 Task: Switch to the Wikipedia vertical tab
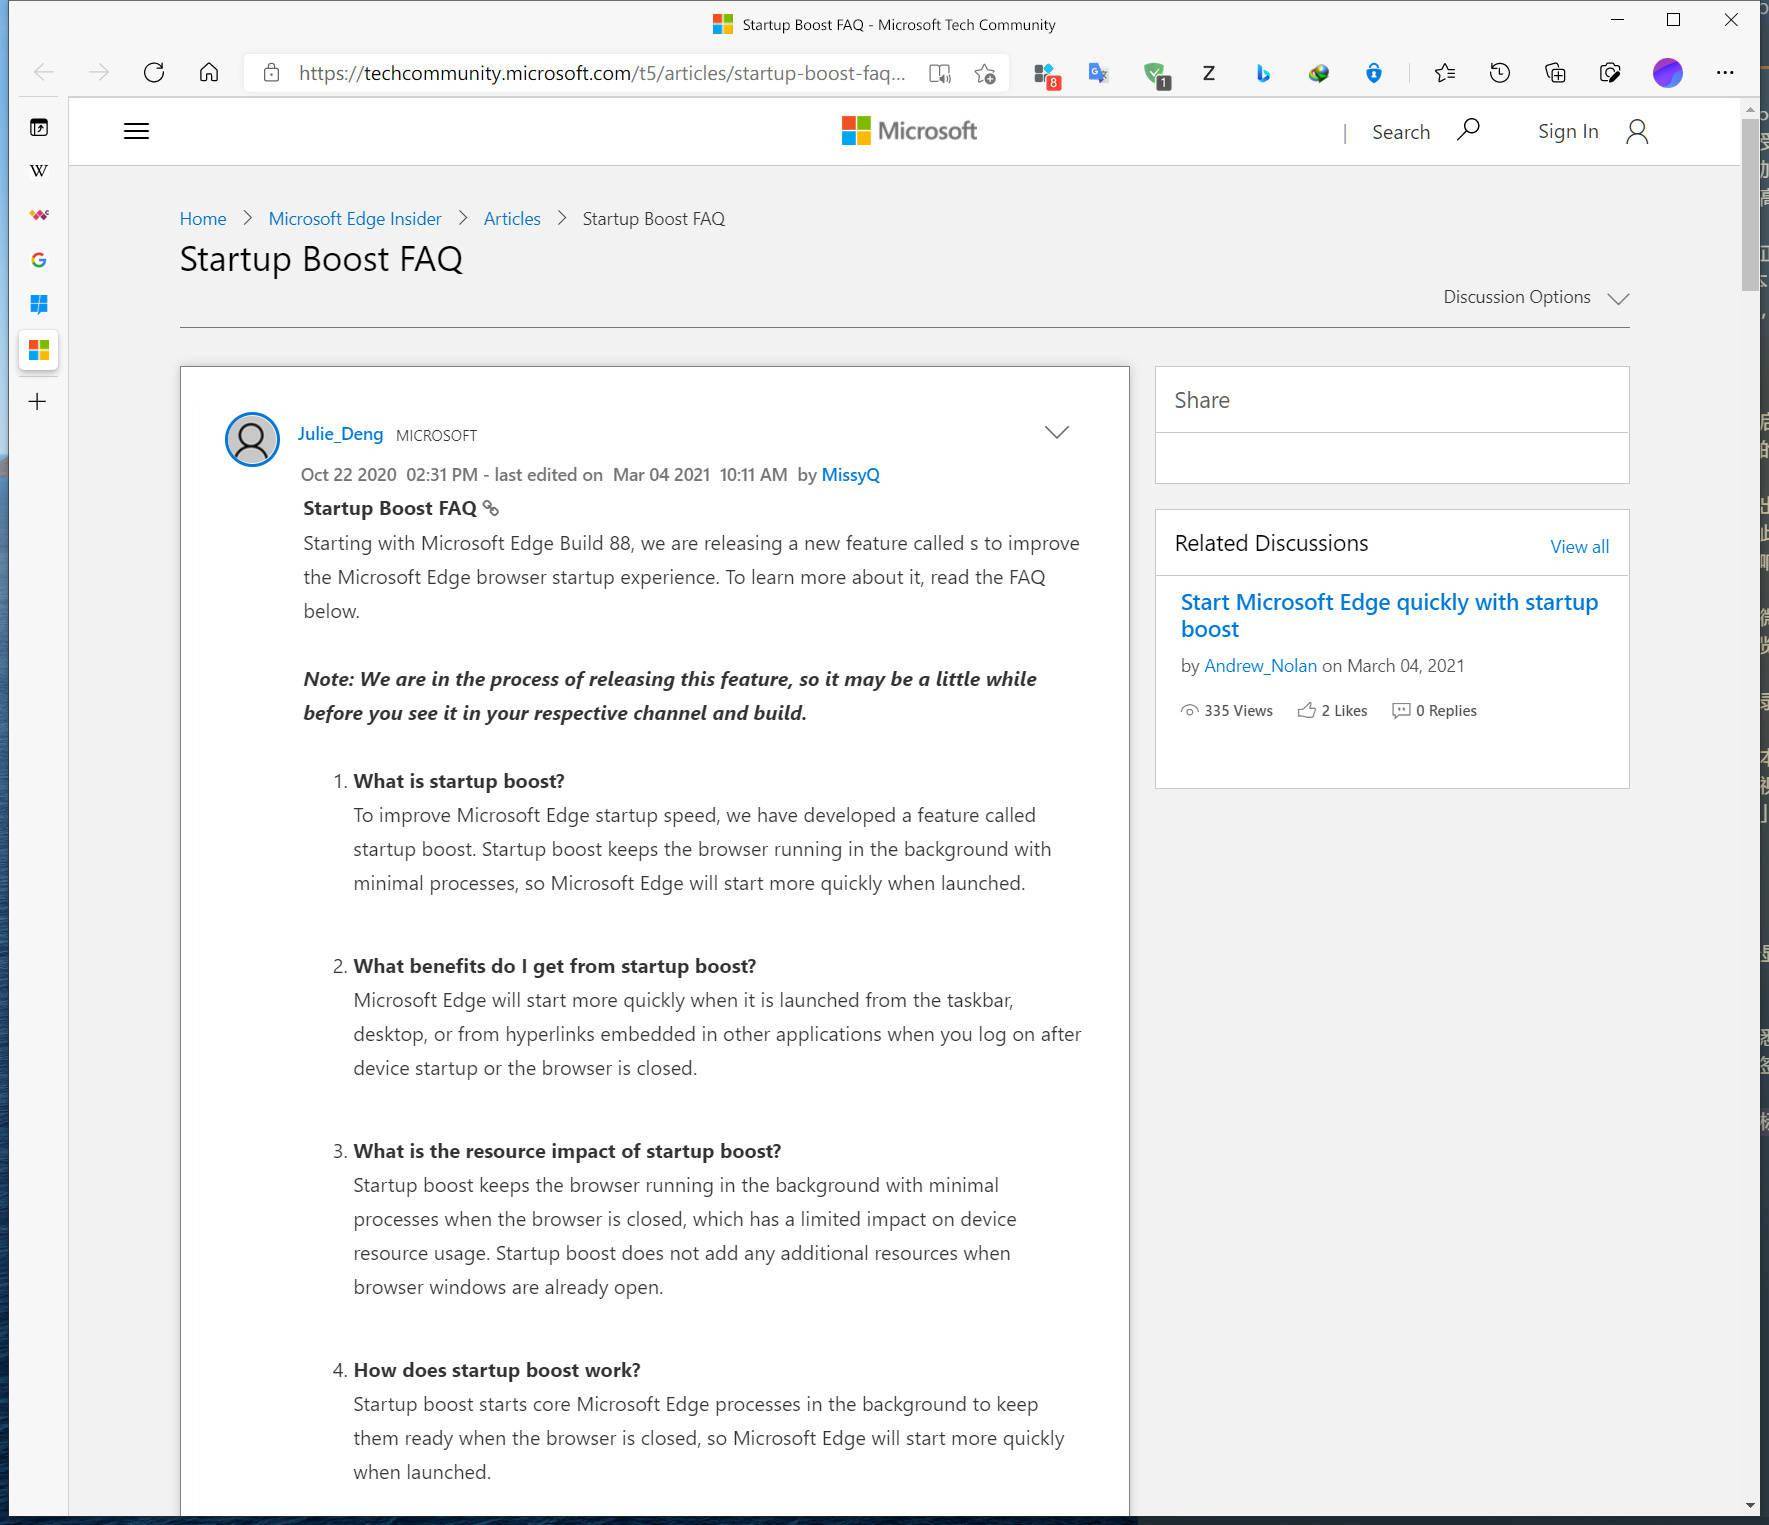pyautogui.click(x=38, y=171)
